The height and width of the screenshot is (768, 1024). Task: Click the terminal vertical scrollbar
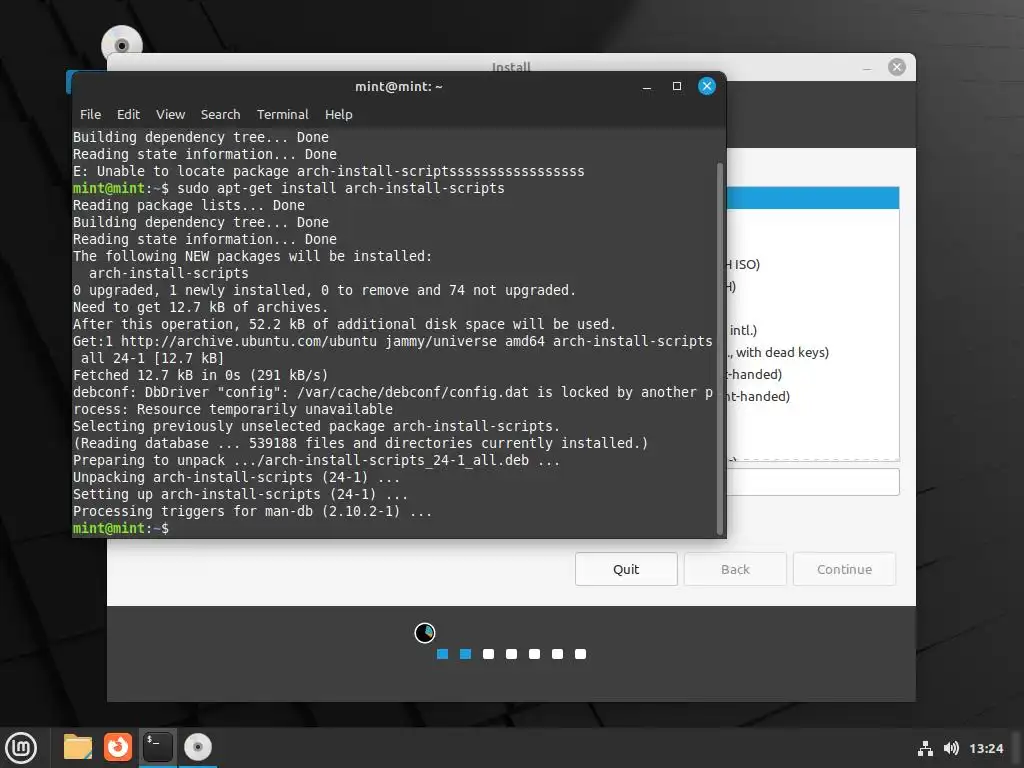click(720, 348)
